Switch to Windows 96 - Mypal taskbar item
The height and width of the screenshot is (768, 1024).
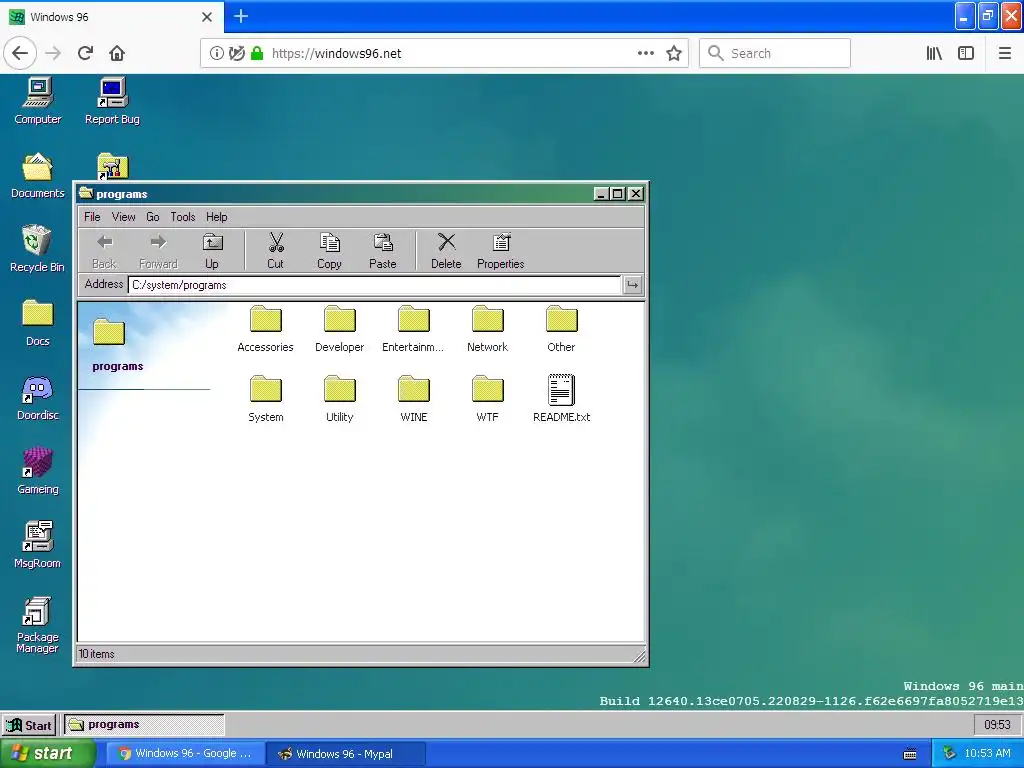[x=346, y=754]
